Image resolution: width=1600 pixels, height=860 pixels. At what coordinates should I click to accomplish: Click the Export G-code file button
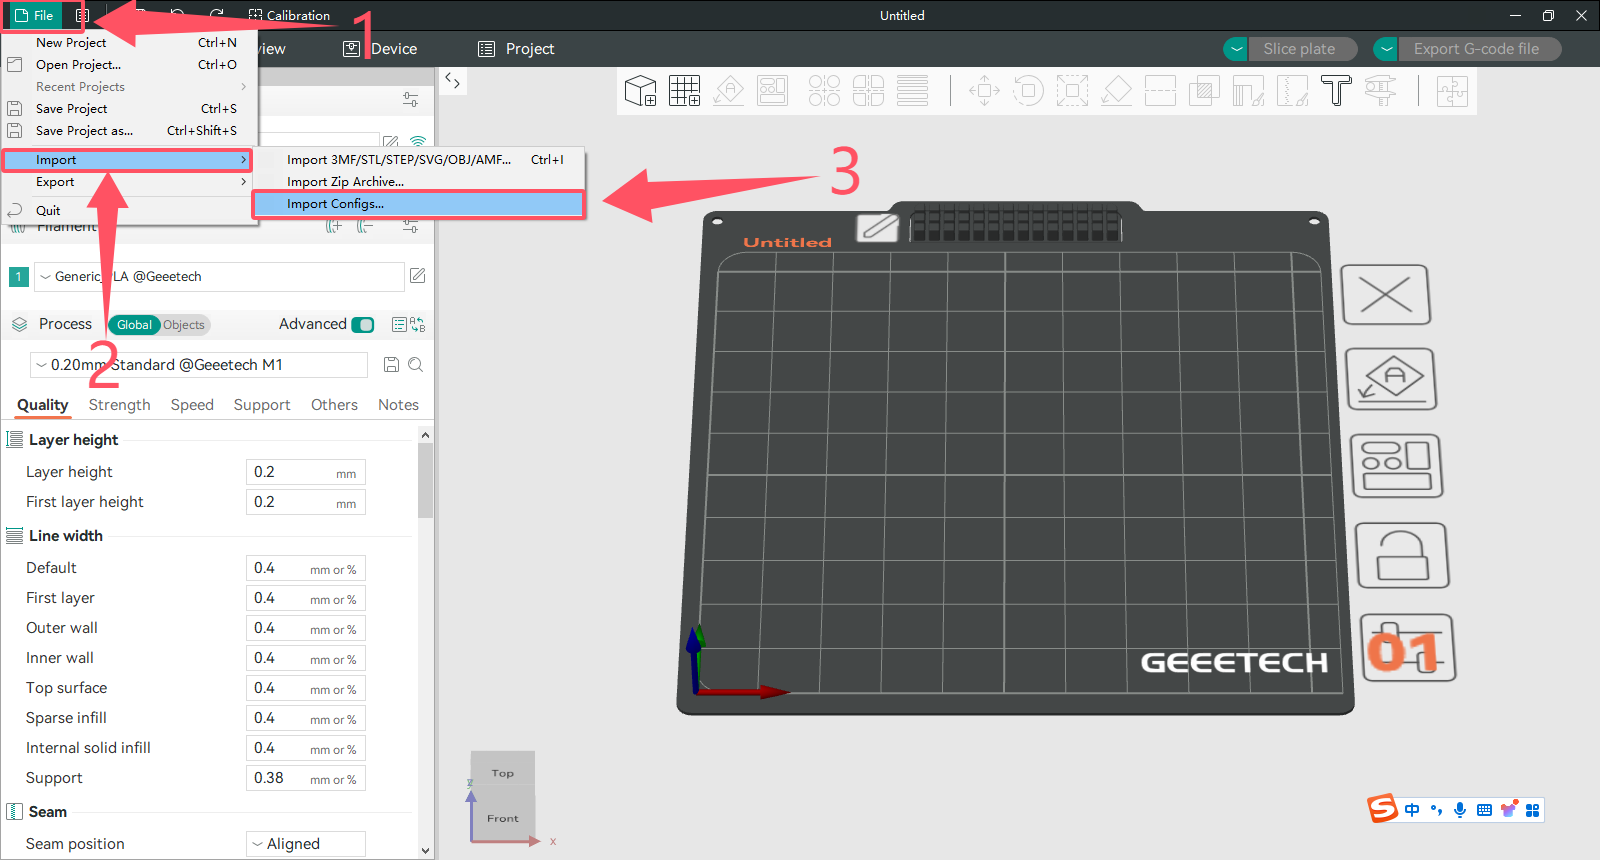(1479, 49)
